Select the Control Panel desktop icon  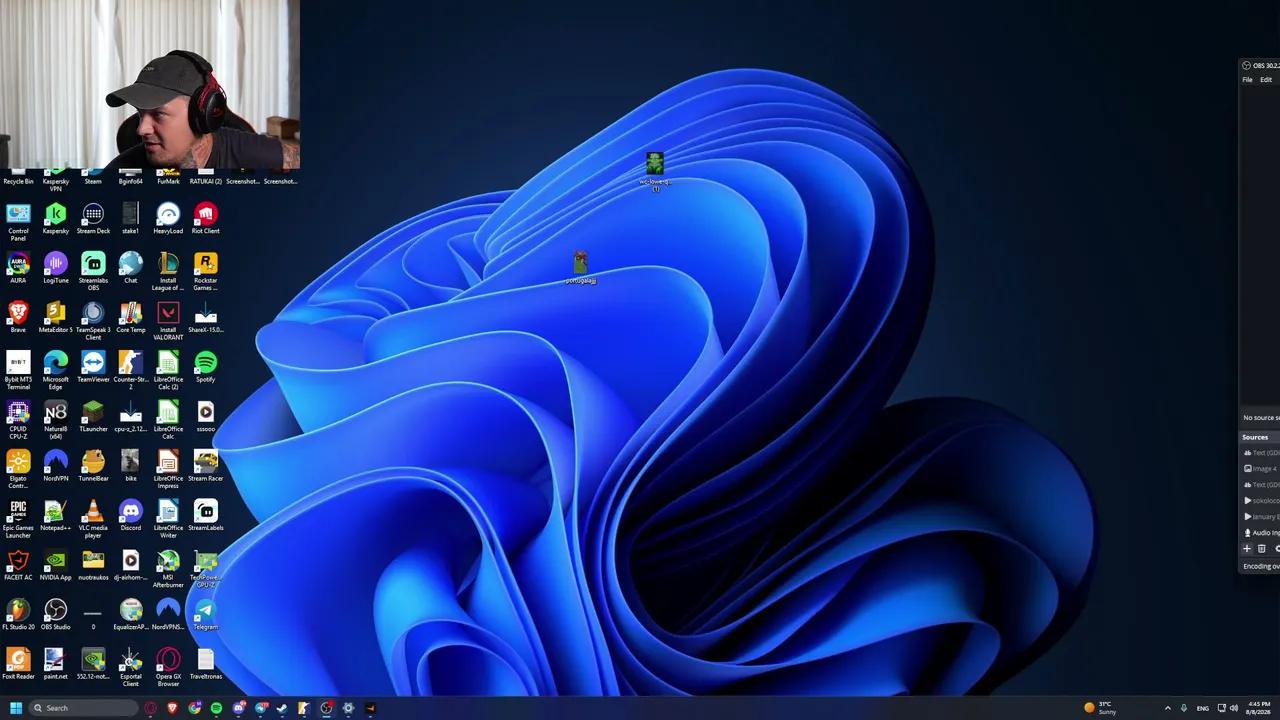[x=18, y=223]
